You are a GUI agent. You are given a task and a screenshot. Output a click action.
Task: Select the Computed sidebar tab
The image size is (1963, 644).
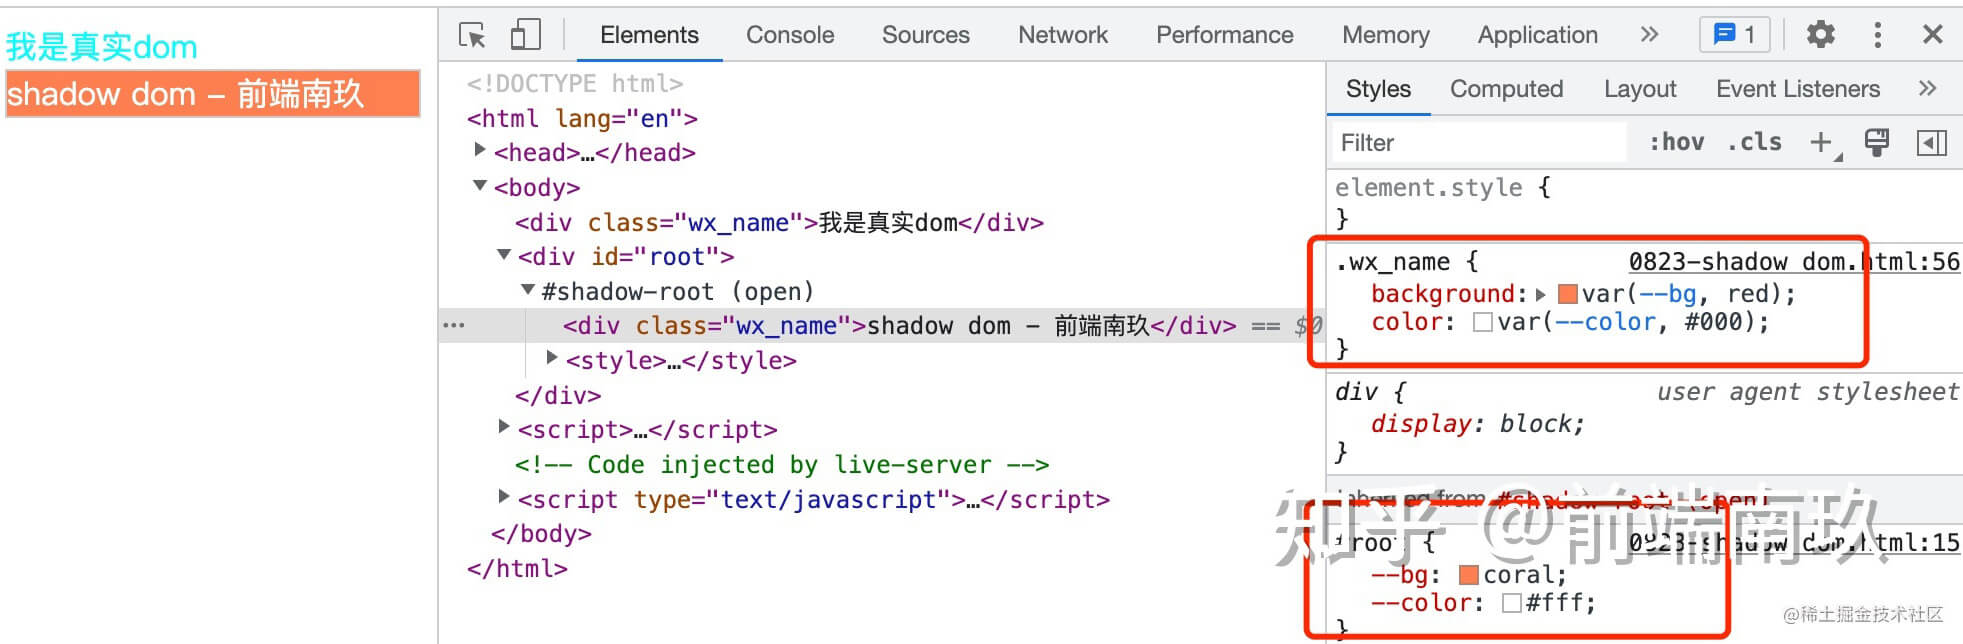[x=1506, y=89]
